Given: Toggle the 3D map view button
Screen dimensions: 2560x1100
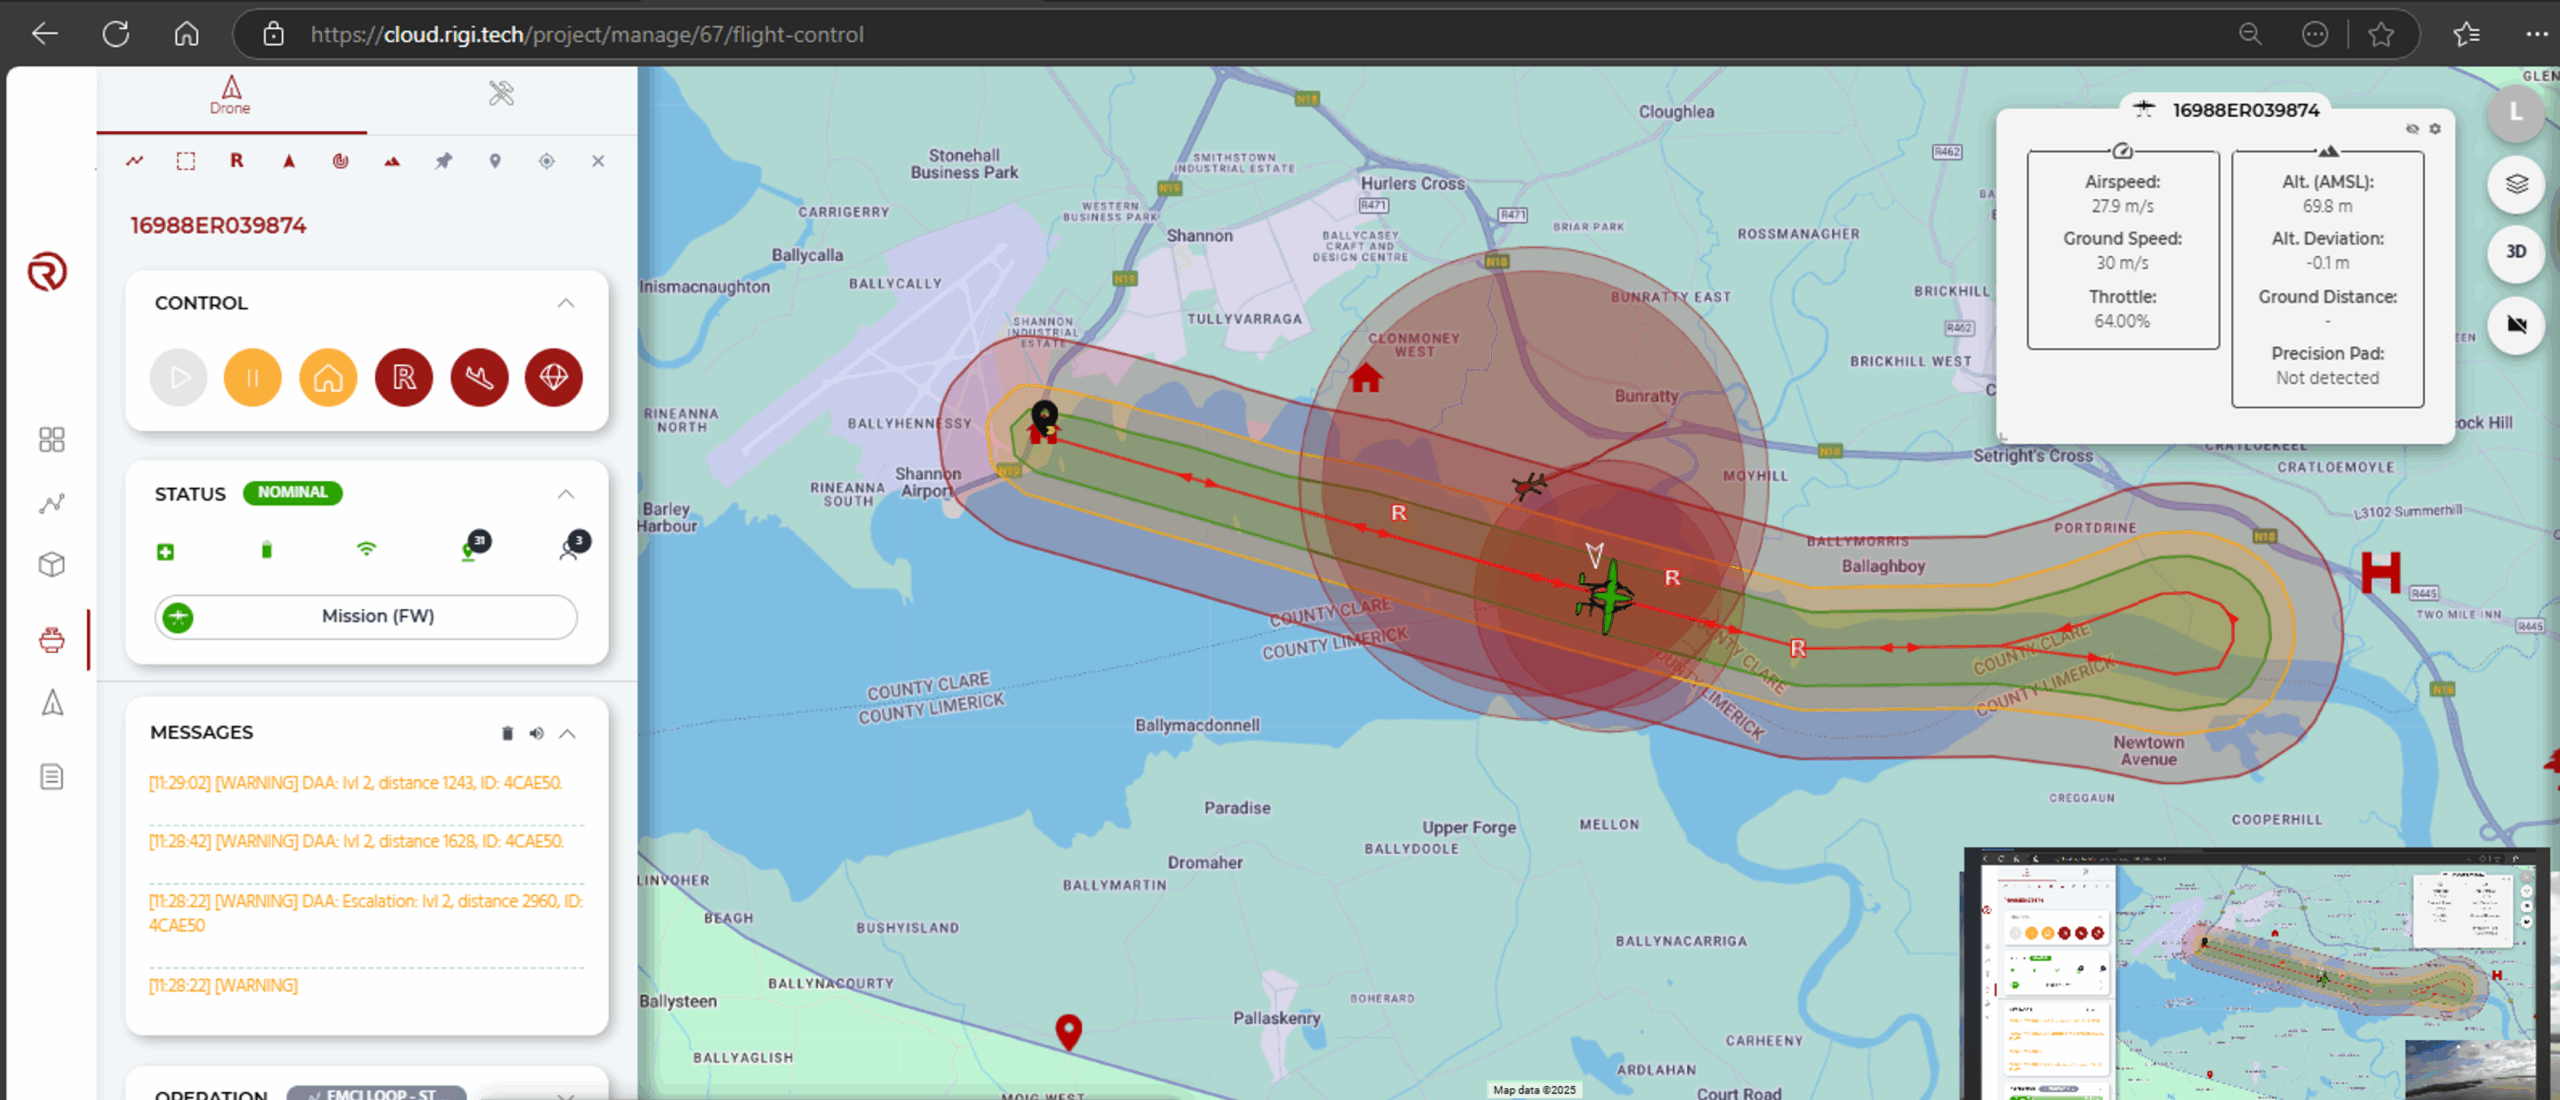Looking at the screenshot, I should click(2516, 252).
